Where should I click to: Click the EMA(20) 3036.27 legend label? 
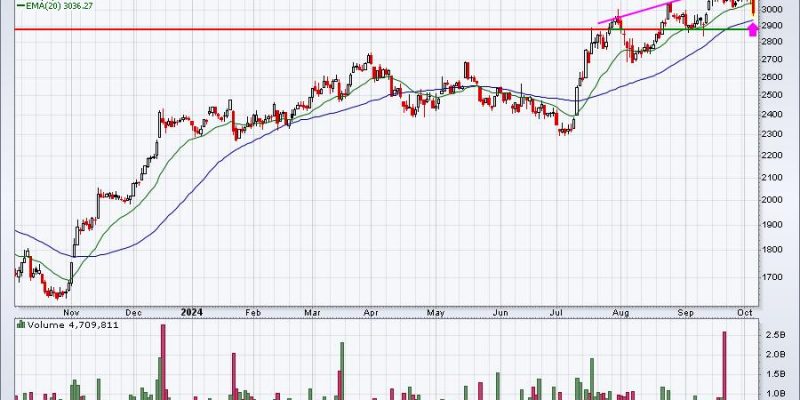click(60, 6)
